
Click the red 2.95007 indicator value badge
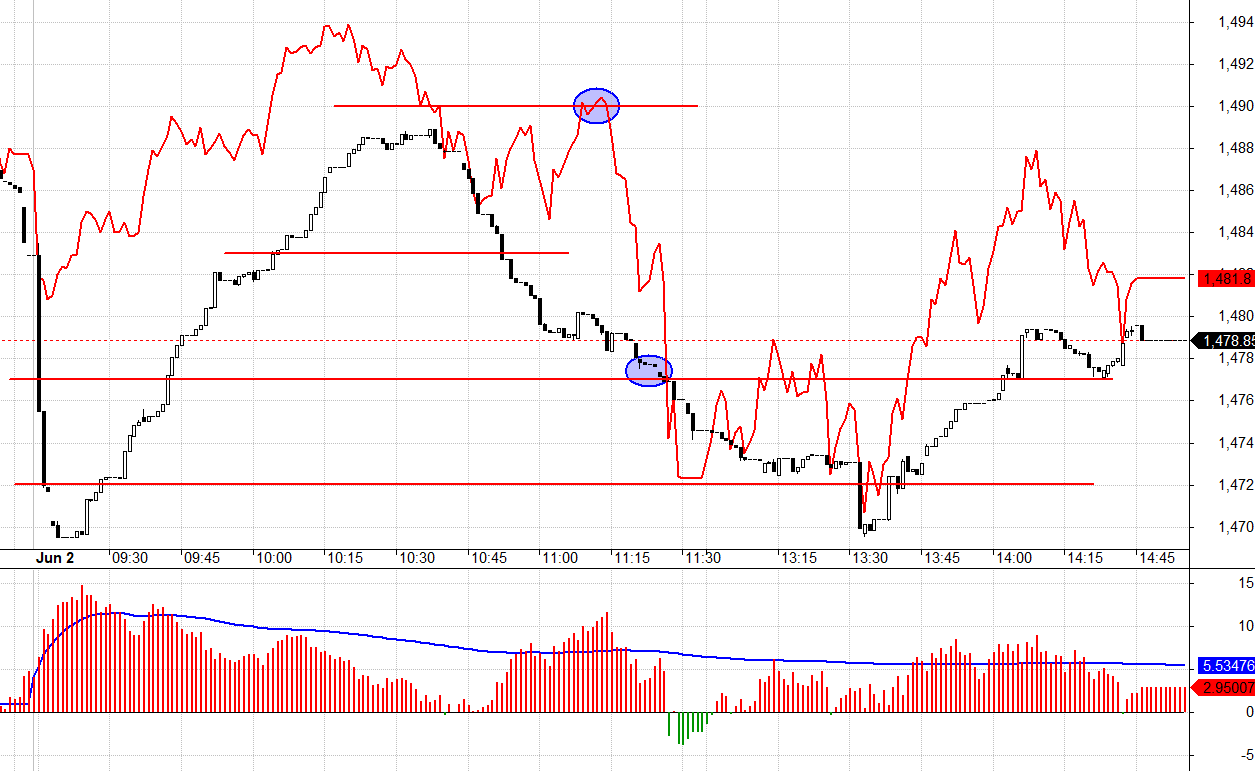(x=1225, y=688)
